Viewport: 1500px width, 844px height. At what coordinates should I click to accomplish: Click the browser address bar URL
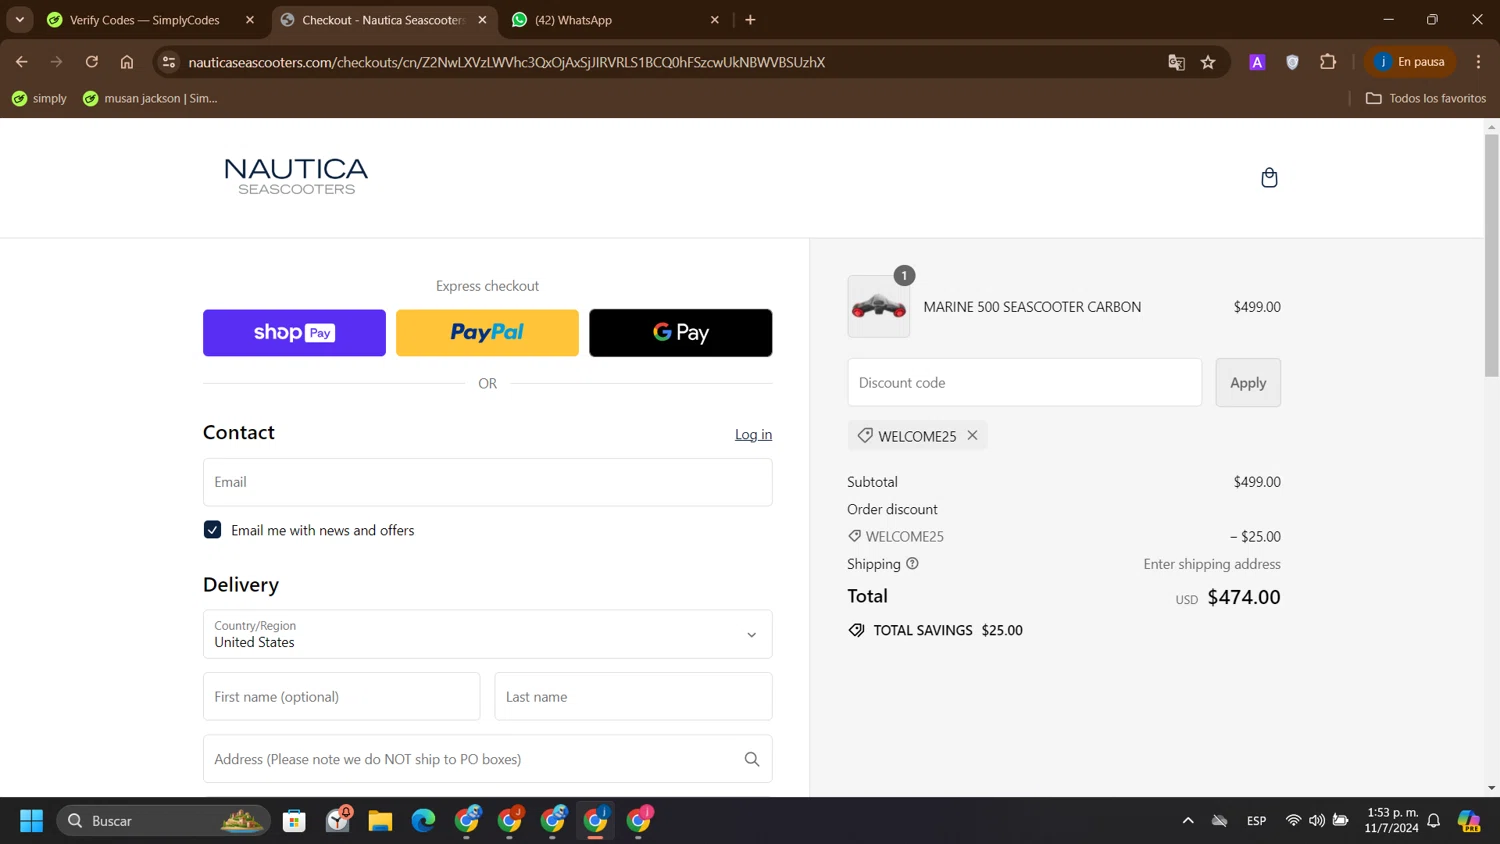pos(506,62)
